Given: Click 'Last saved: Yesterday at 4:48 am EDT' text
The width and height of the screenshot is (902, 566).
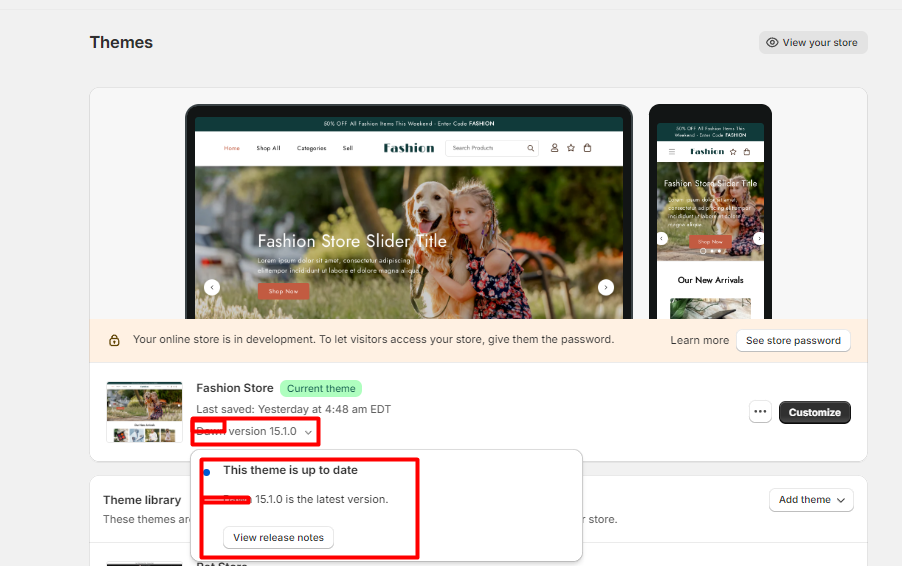Looking at the screenshot, I should (x=293, y=410).
